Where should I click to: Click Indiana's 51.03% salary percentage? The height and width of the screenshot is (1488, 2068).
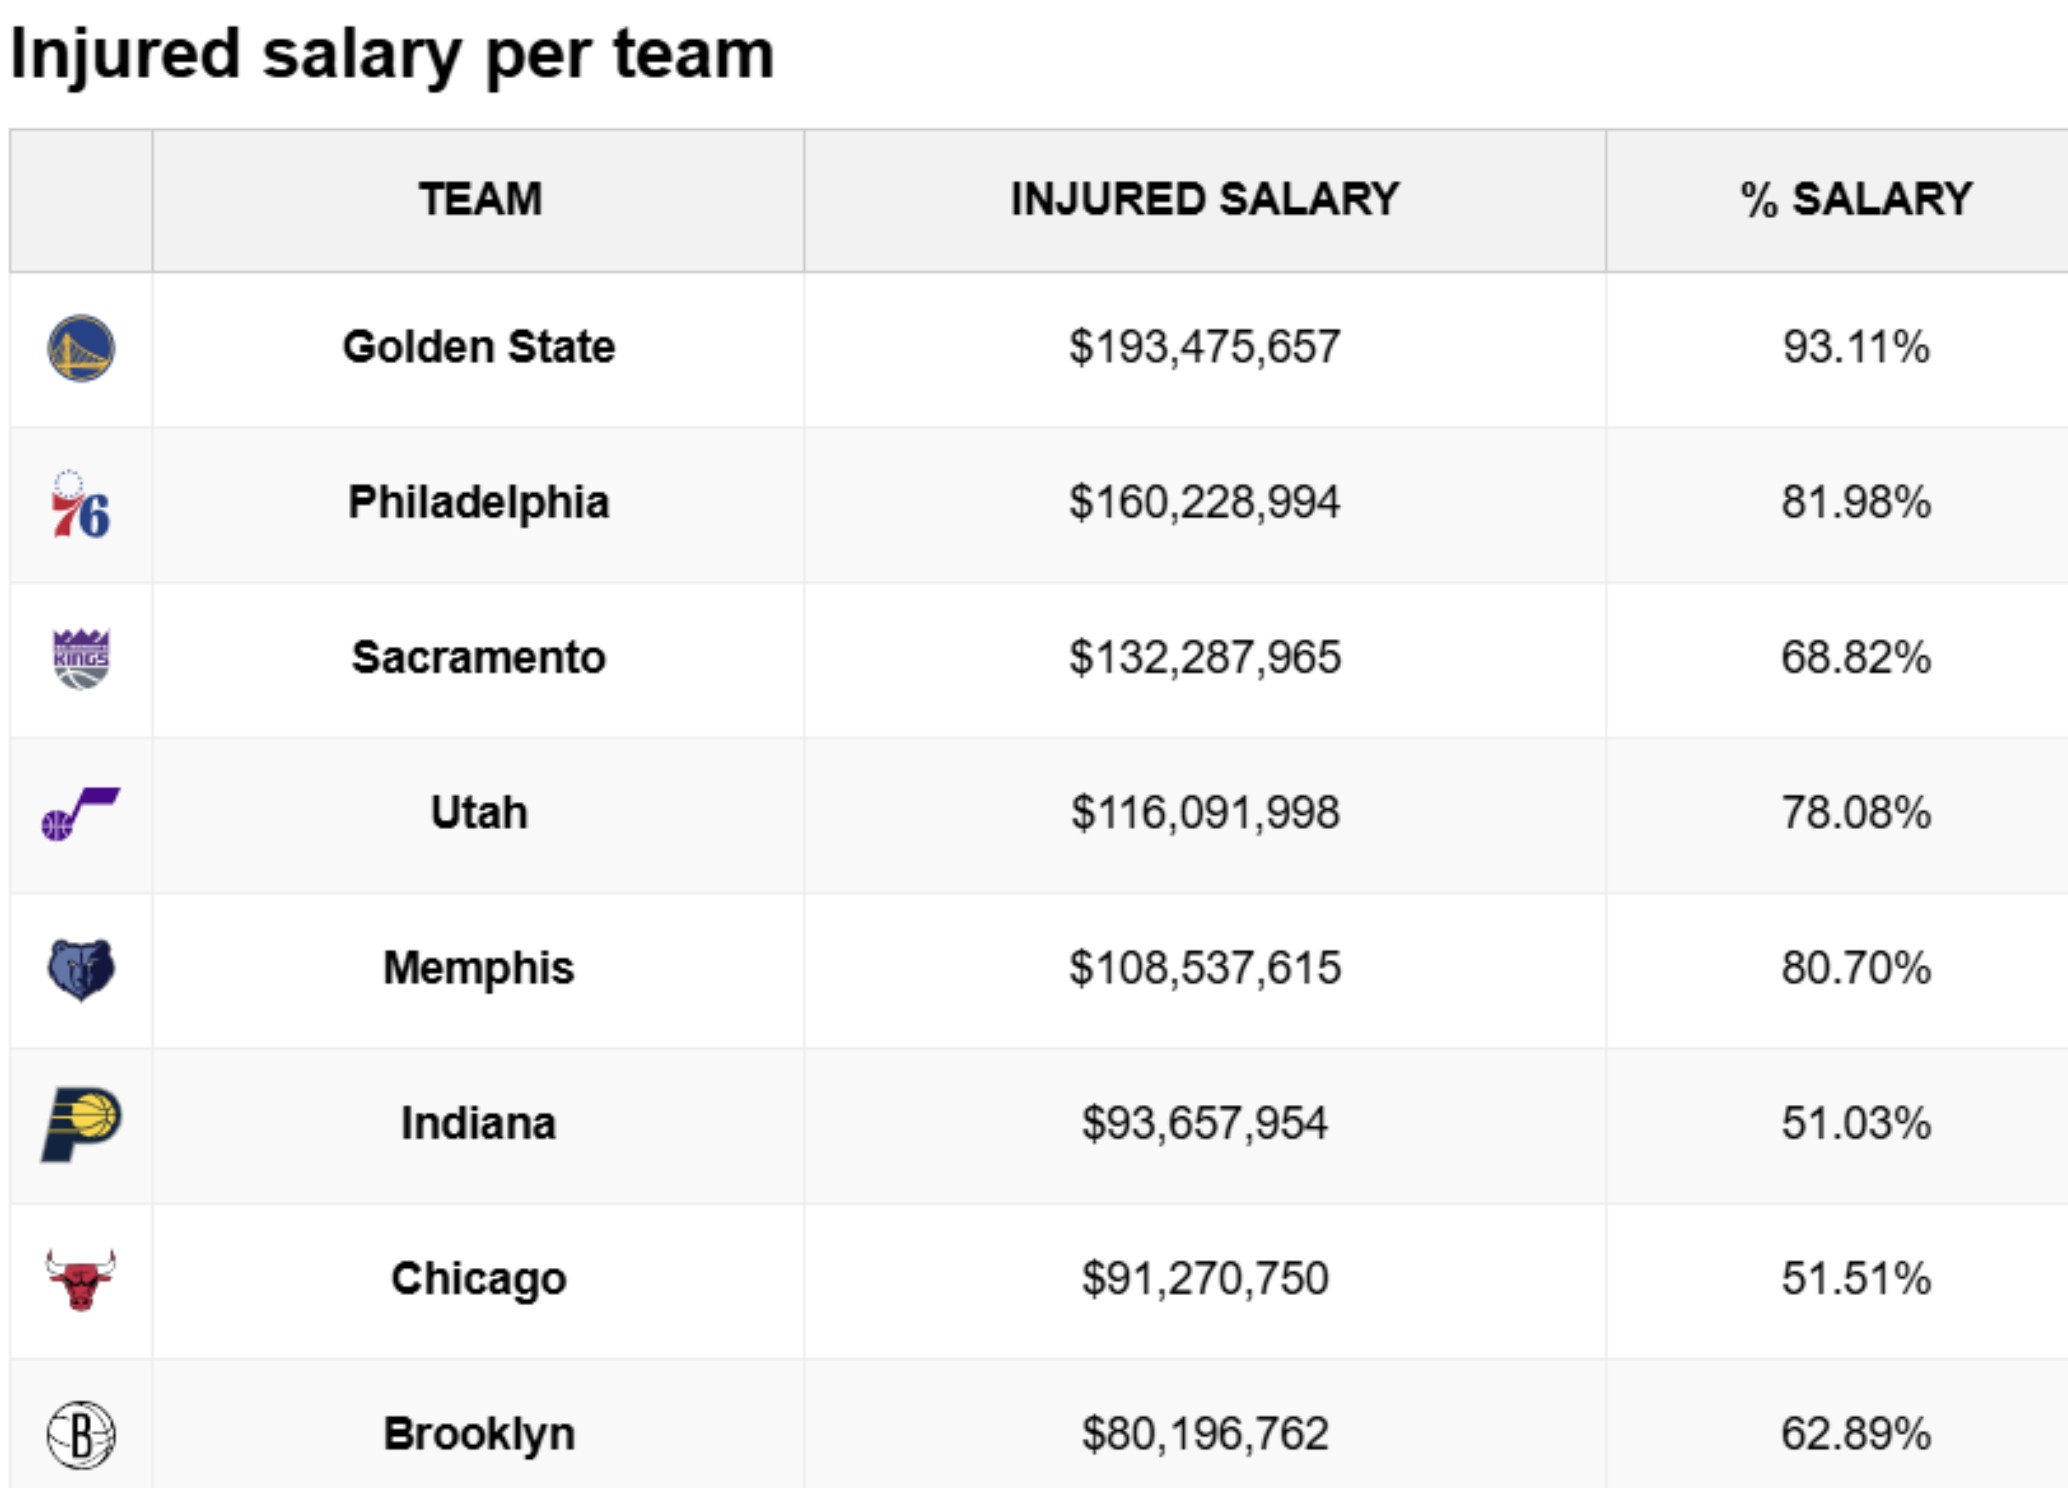tap(1856, 1123)
